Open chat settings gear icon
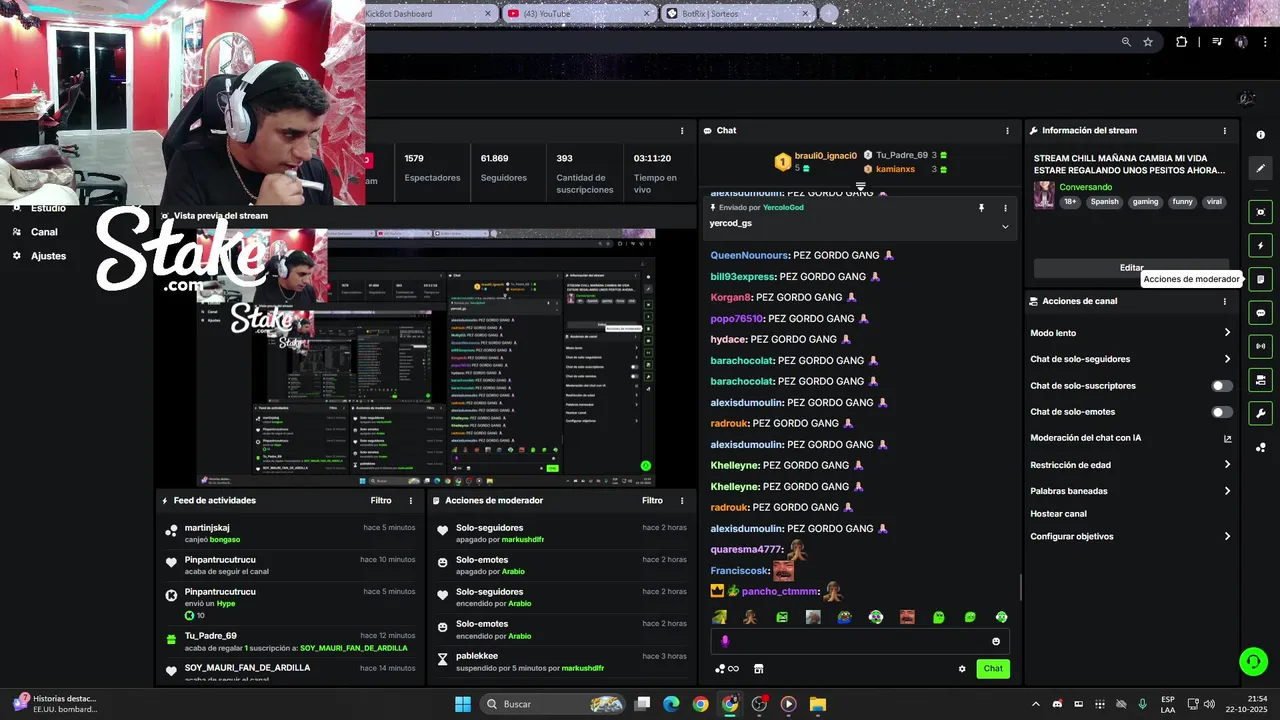1280x720 pixels. tap(962, 669)
